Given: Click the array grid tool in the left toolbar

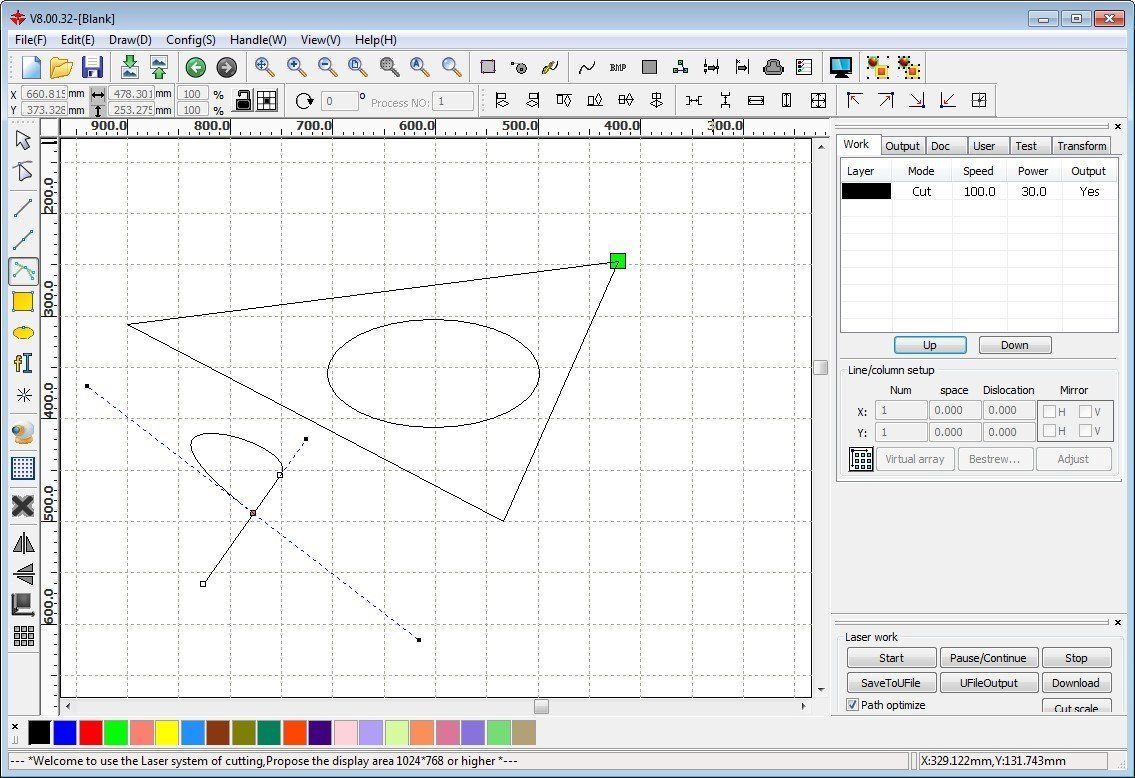Looking at the screenshot, I should coord(23,636).
